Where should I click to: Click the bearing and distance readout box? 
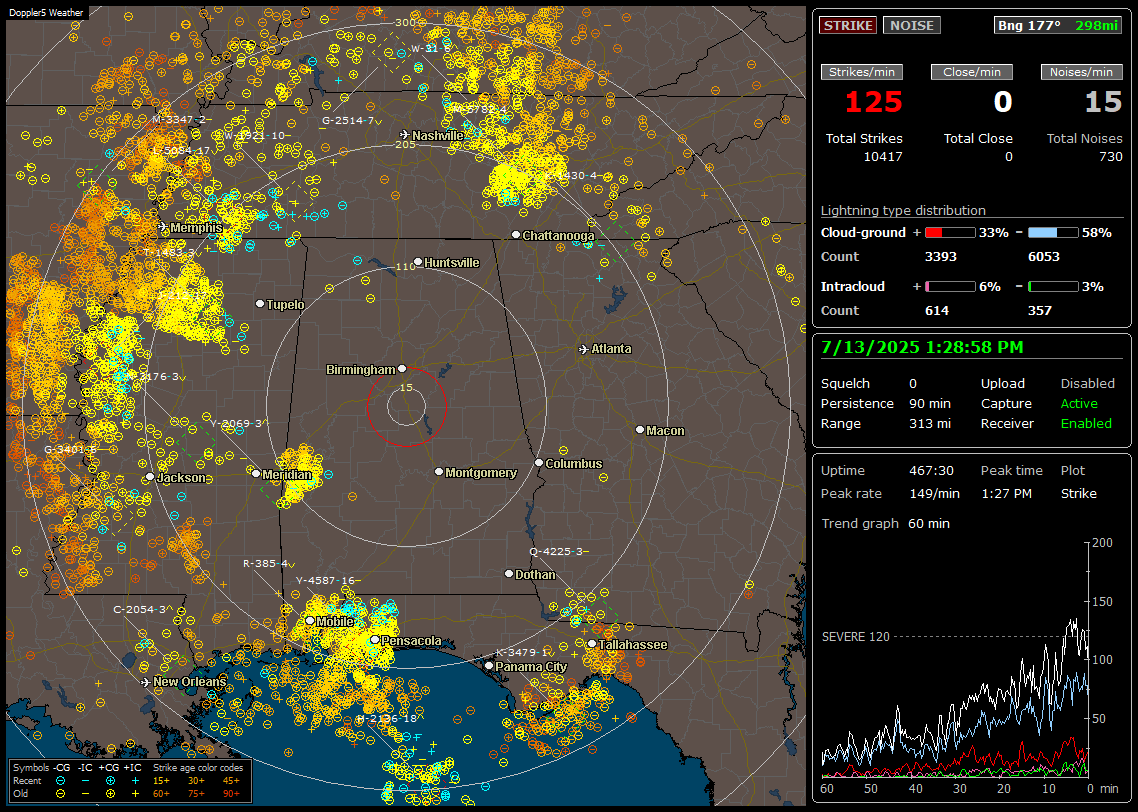click(x=1057, y=25)
